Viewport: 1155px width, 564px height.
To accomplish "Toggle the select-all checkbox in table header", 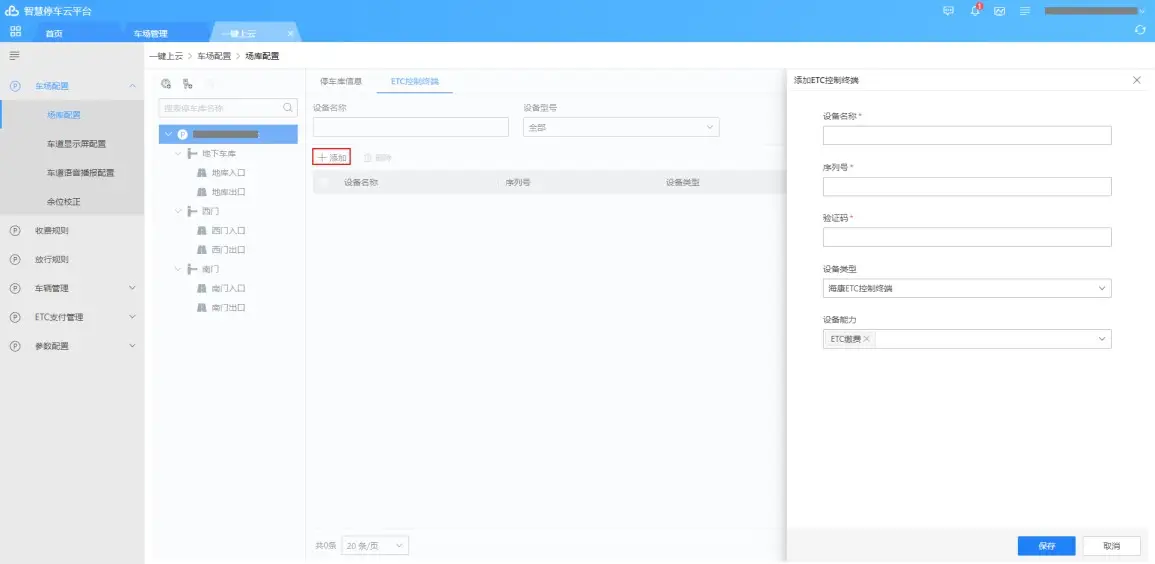I will coord(324,183).
